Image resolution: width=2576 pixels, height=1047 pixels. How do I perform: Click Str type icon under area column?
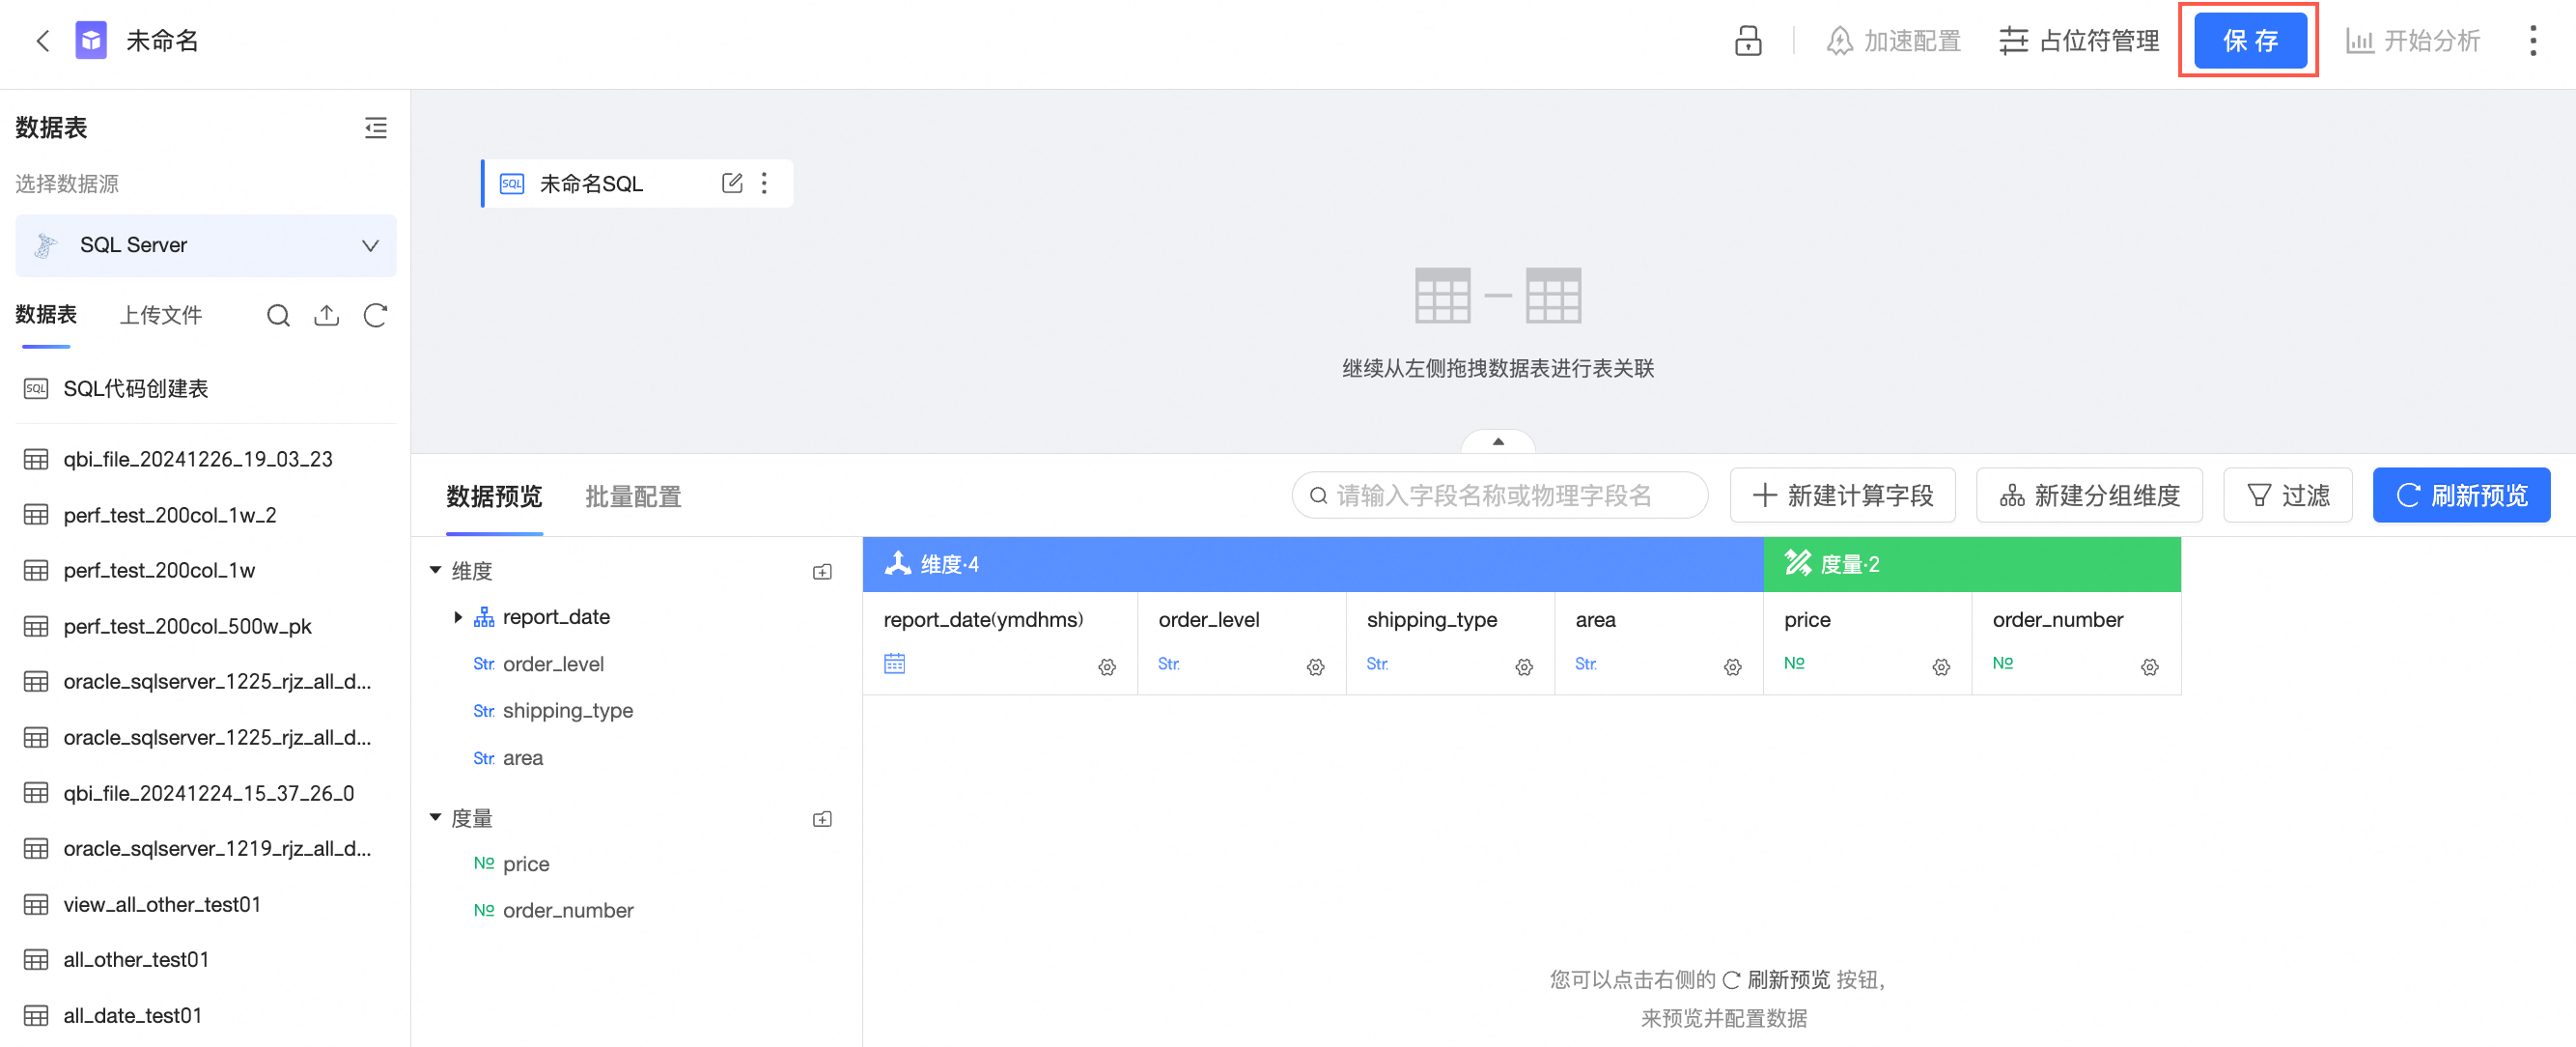1586,664
